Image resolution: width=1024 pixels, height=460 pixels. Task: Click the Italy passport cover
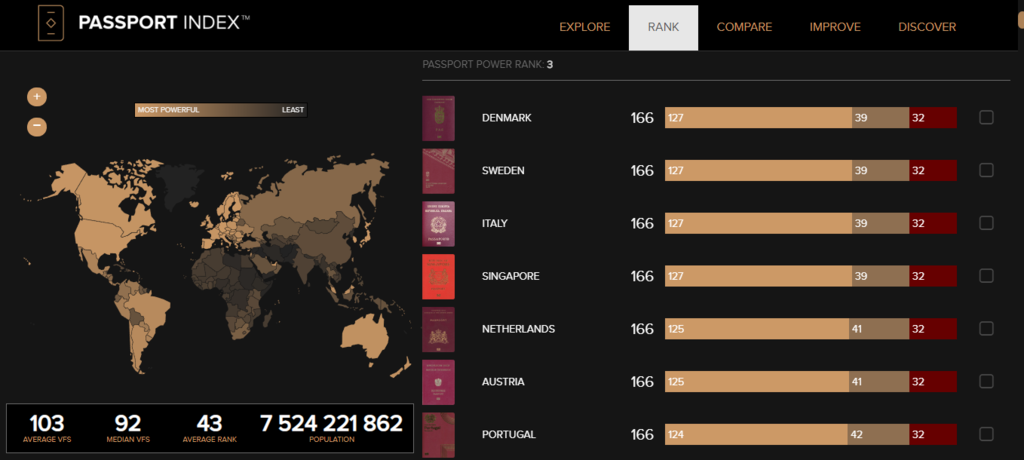[439, 223]
